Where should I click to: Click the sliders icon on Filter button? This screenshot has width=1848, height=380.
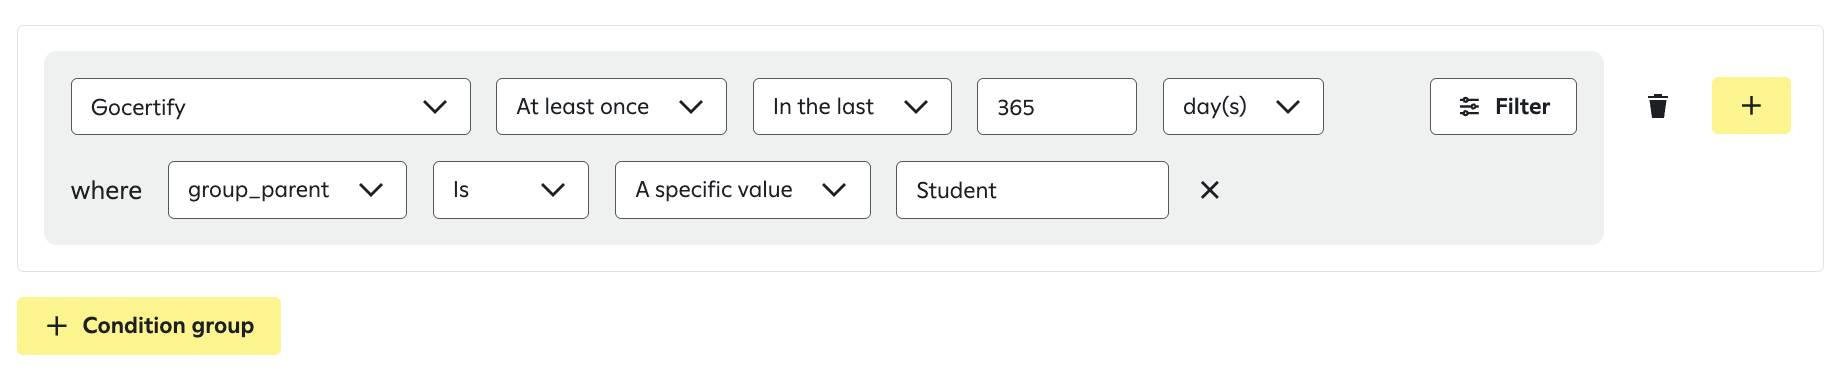point(1469,107)
